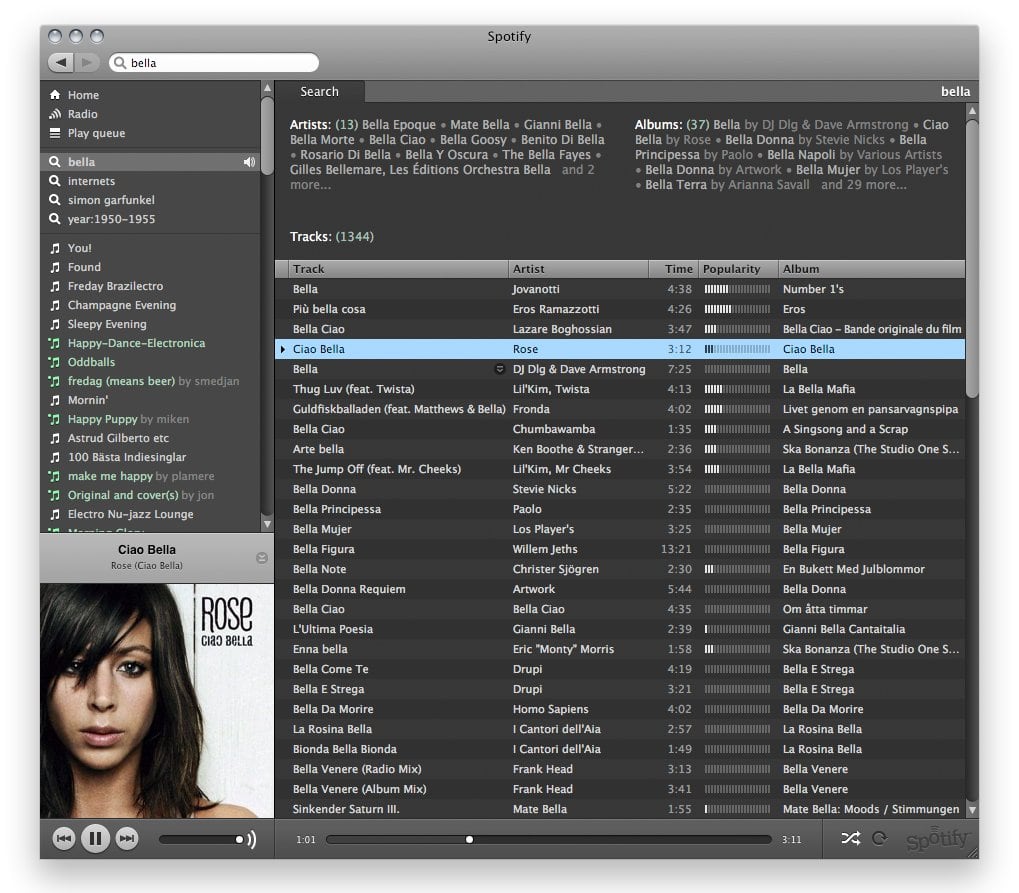Expand artists list with 'and 2 more...'

[x=442, y=177]
